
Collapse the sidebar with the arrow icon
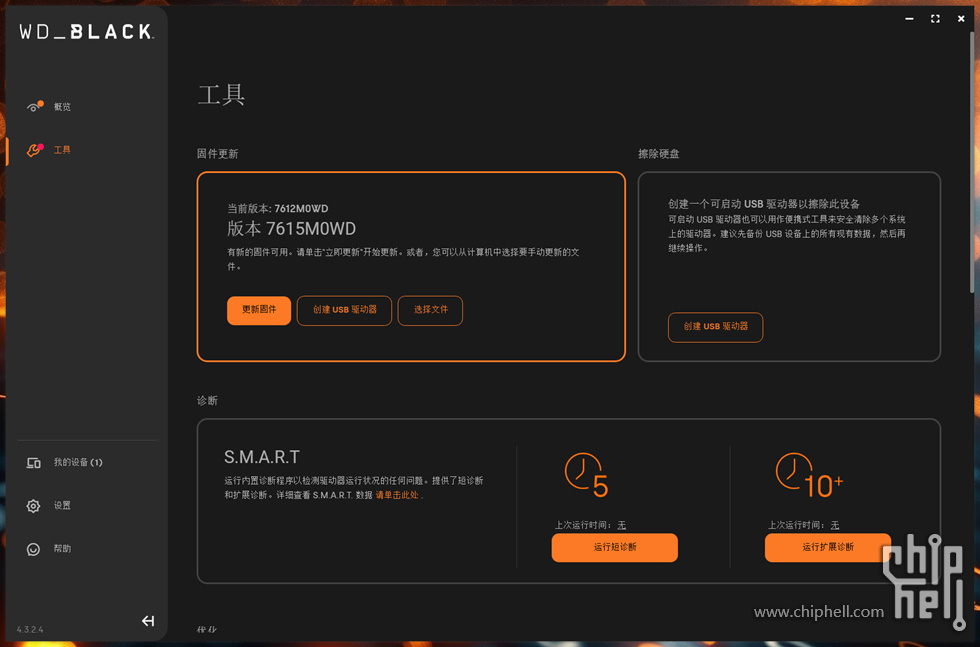tap(148, 621)
